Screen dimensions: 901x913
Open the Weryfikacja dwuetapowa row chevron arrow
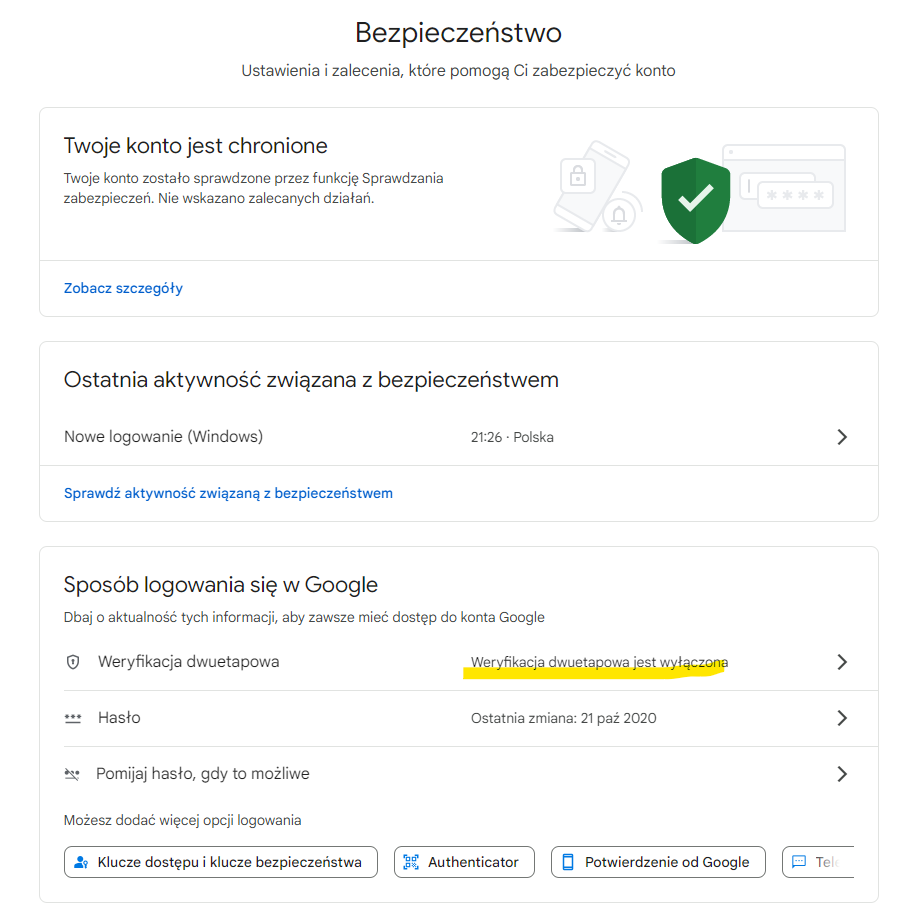pos(842,662)
